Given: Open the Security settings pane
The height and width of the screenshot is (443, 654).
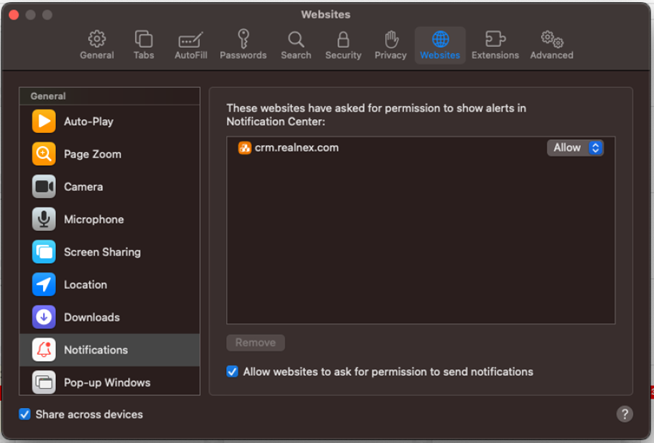Looking at the screenshot, I should point(343,45).
